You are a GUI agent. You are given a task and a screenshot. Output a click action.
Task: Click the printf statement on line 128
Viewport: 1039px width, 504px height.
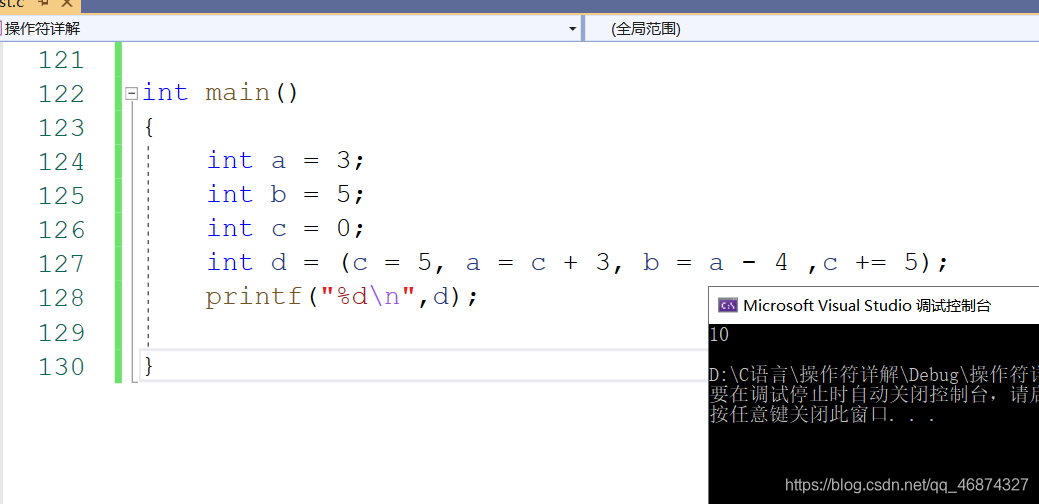click(x=341, y=298)
